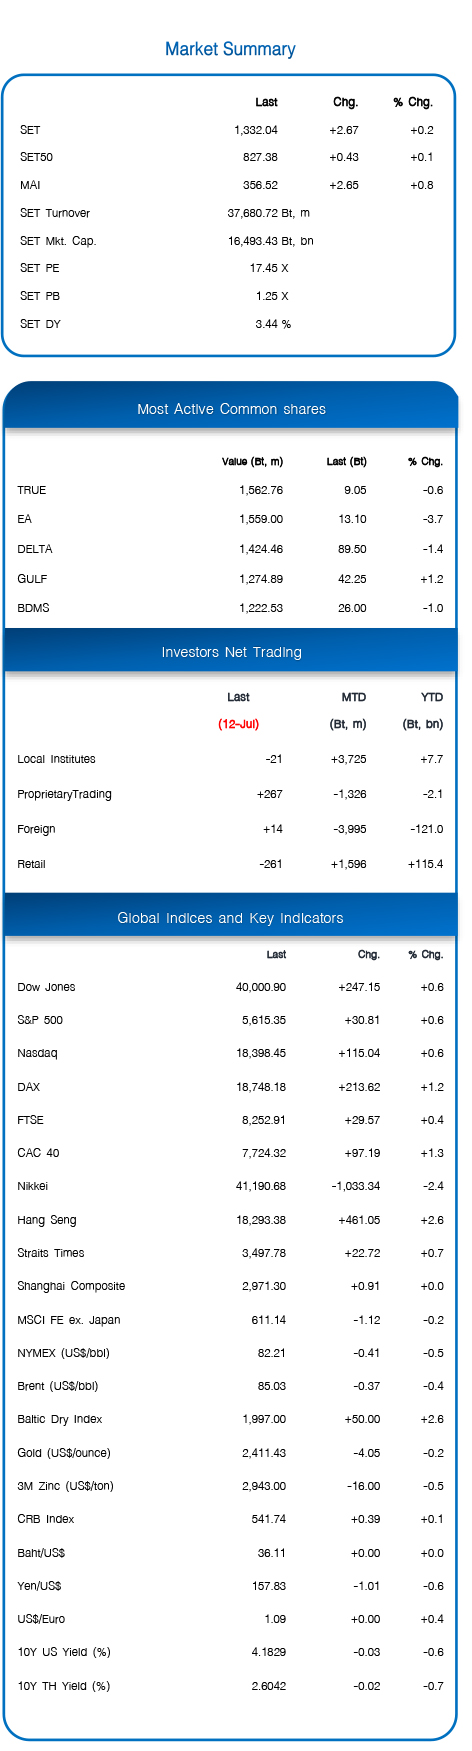Click the Hang Seng index label
The height and width of the screenshot is (1751, 472).
[x=47, y=1220]
